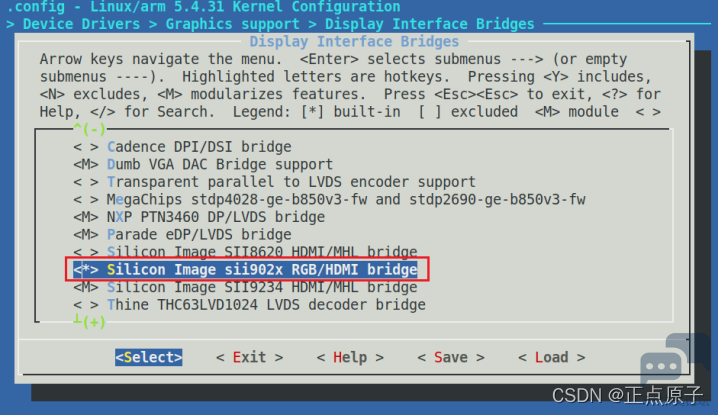Viewport: 719px width, 416px height.
Task: Click the < Load > button
Action: tap(552, 357)
